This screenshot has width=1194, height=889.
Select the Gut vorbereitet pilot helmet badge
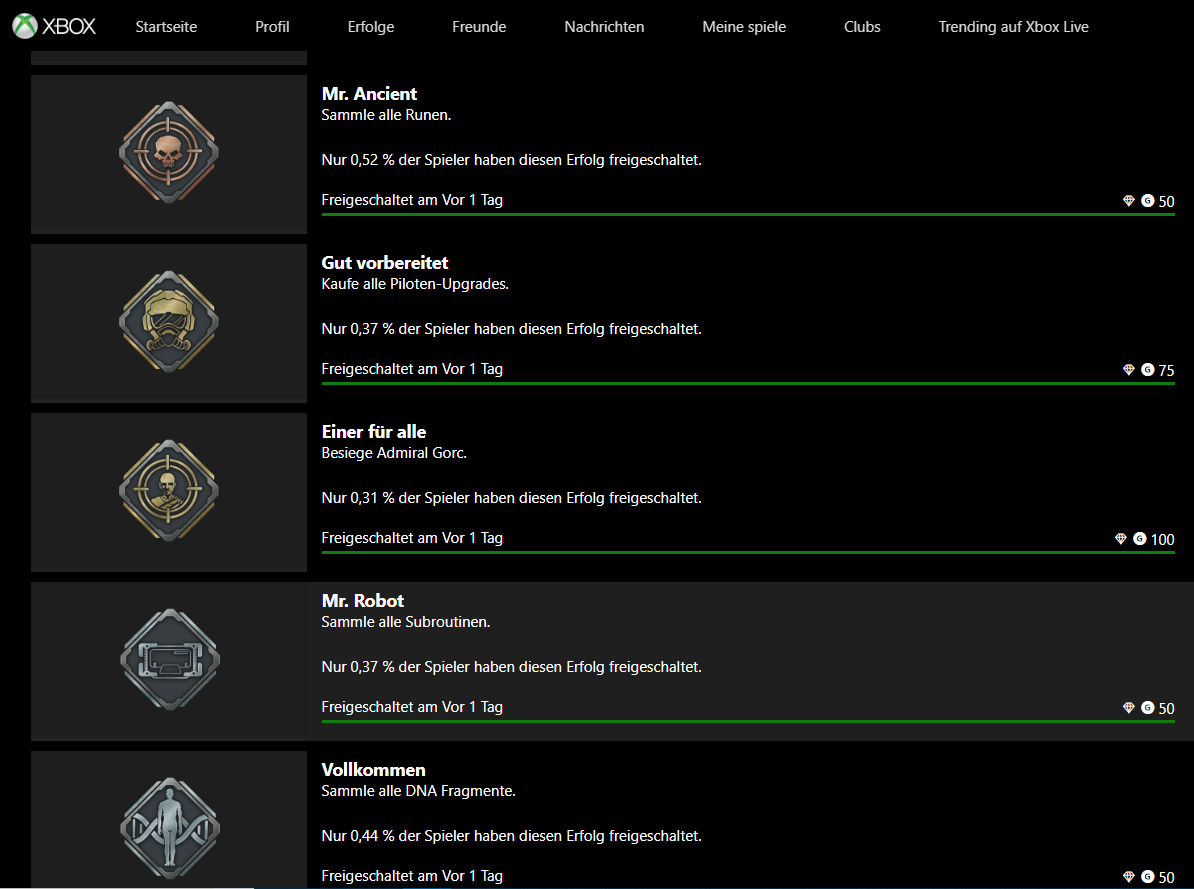click(169, 321)
